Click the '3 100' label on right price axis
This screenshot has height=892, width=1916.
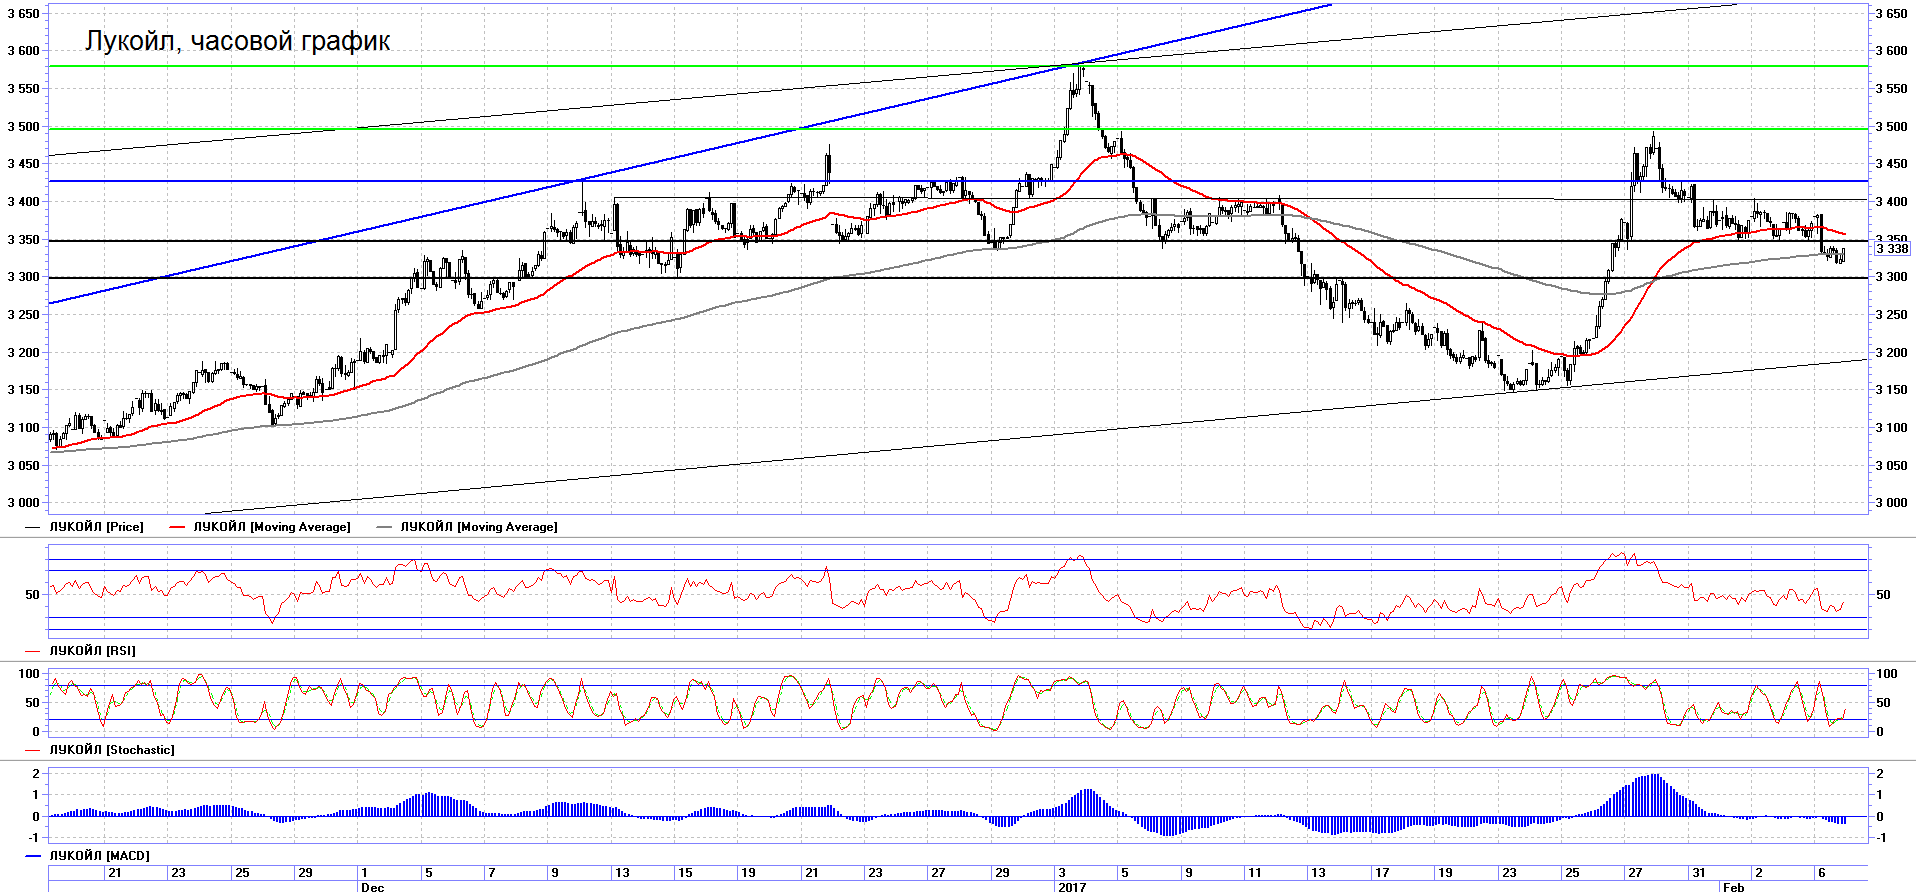[x=1891, y=428]
